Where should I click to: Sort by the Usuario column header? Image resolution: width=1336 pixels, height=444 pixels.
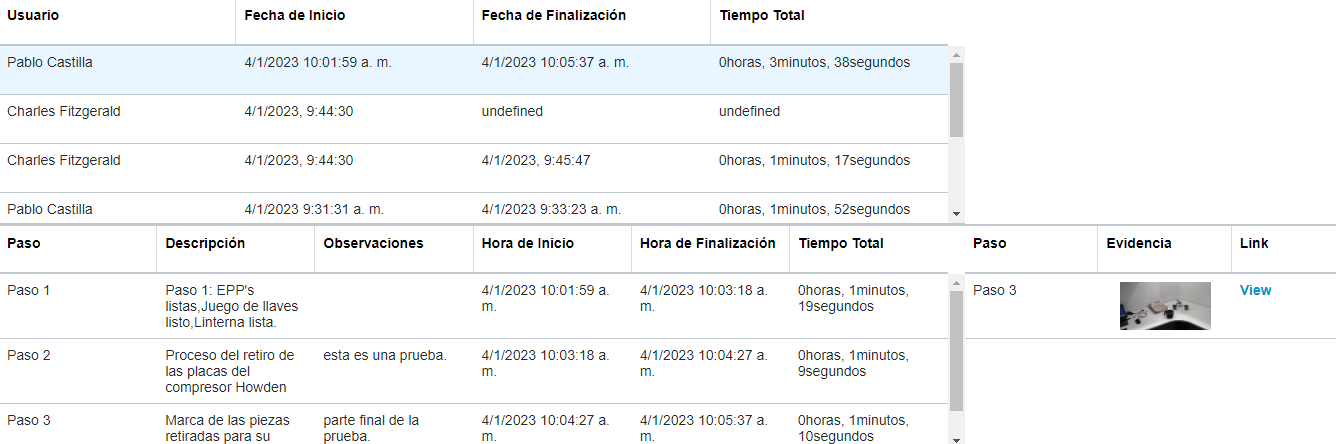(x=33, y=15)
